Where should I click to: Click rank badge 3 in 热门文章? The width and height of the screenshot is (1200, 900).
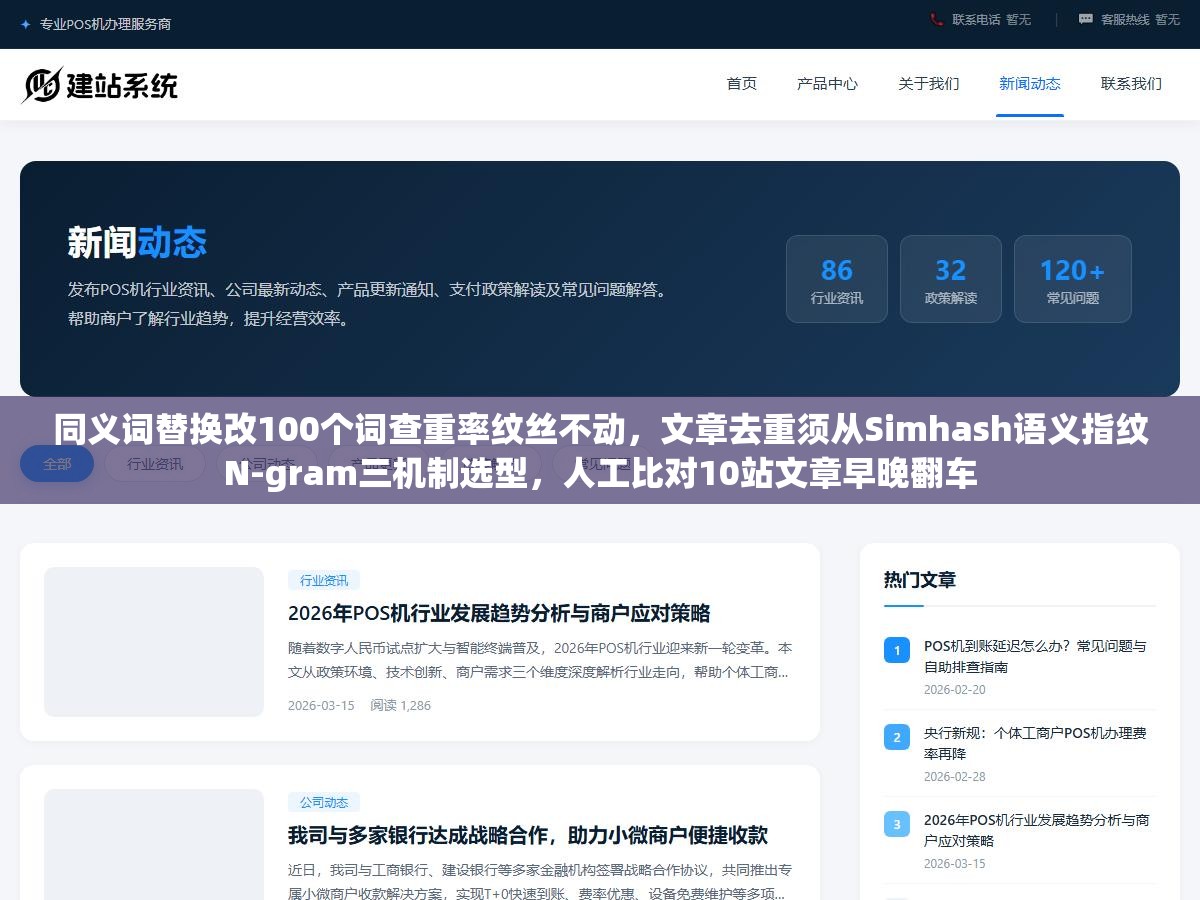pyautogui.click(x=897, y=824)
